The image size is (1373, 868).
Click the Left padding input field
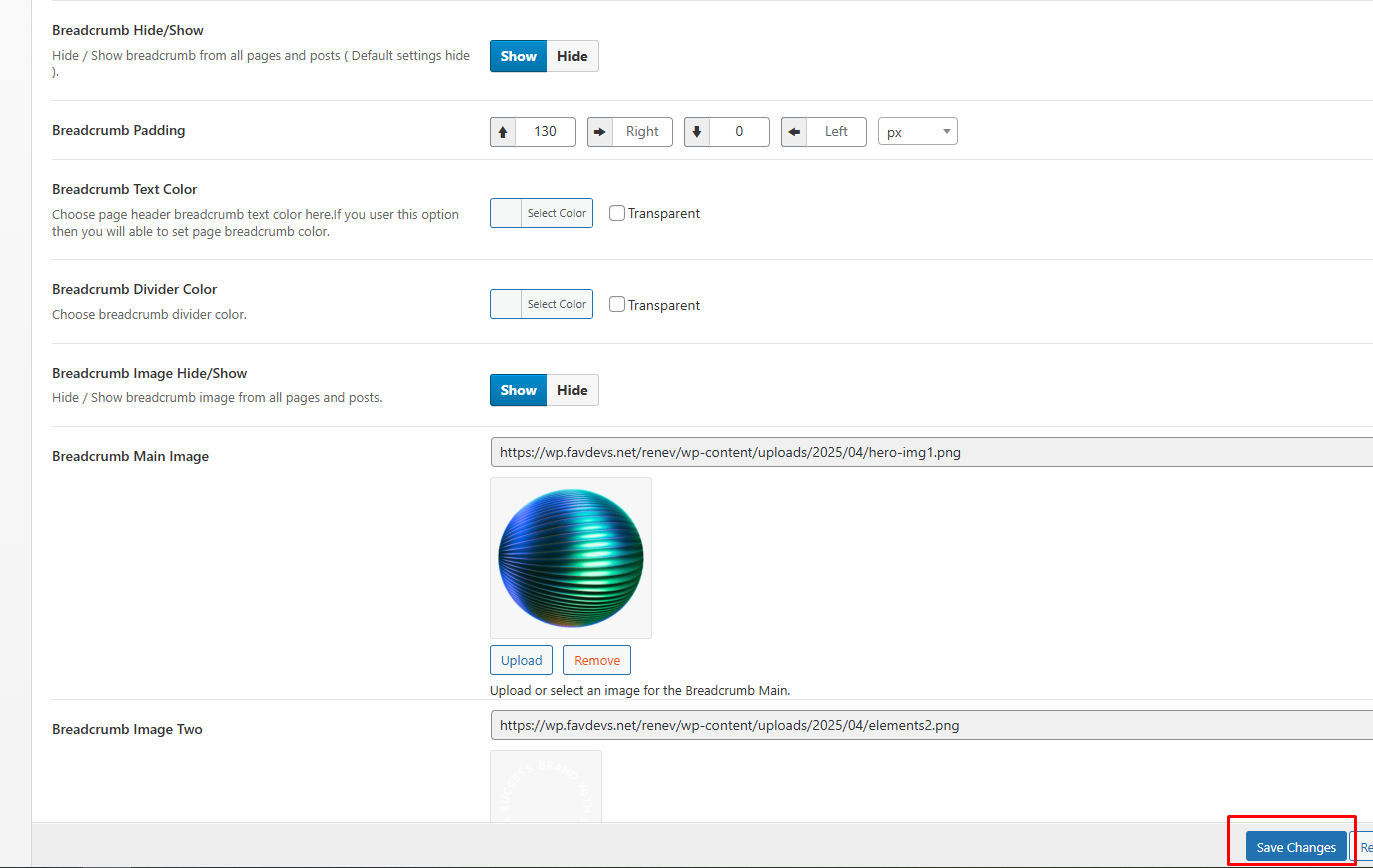[836, 132]
